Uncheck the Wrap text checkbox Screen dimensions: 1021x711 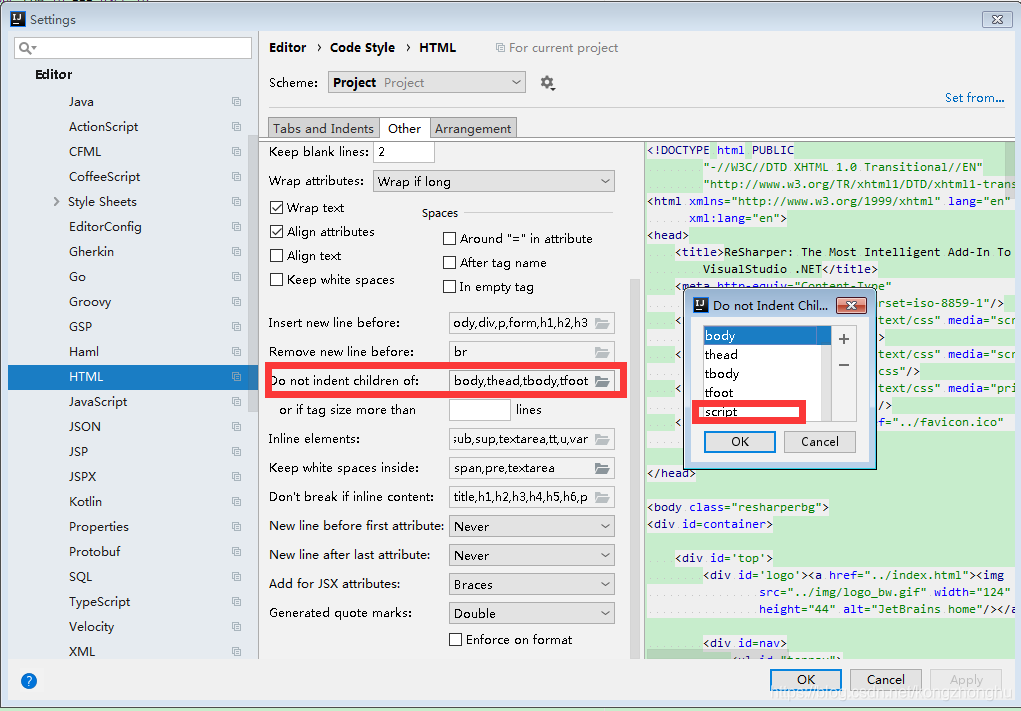tap(274, 208)
